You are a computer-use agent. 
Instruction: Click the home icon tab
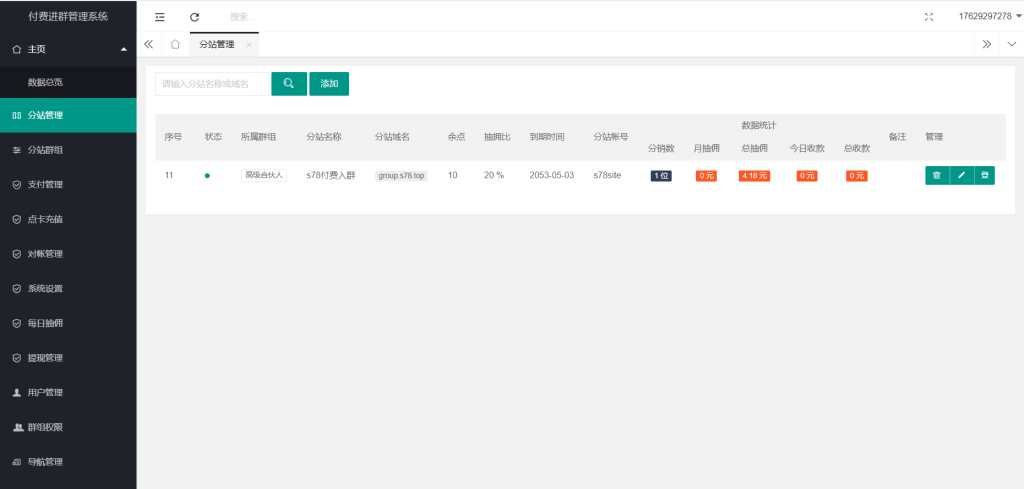[175, 44]
